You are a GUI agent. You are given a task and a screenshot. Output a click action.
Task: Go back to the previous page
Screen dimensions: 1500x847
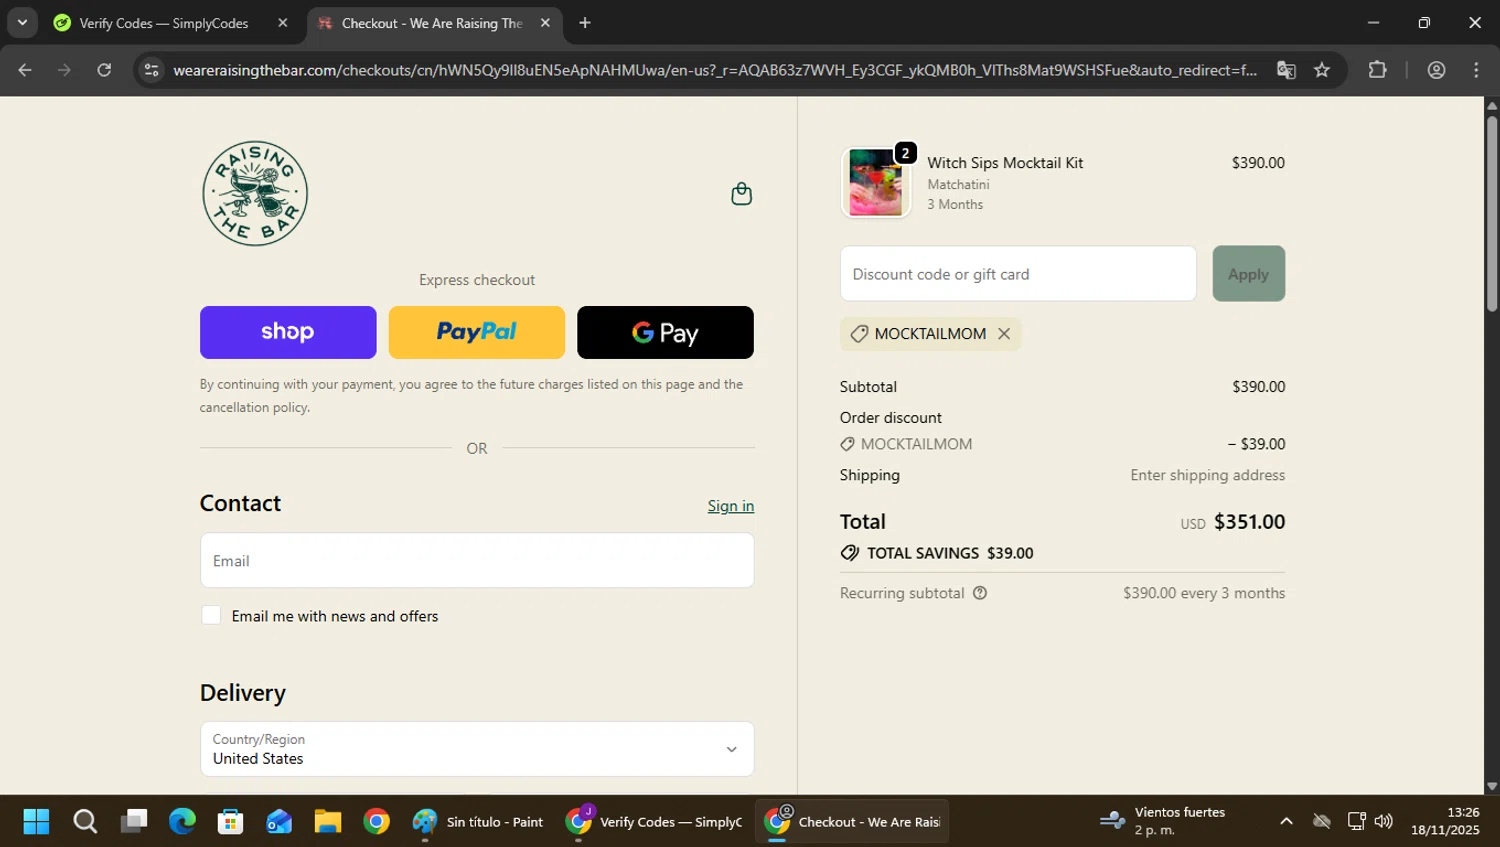pos(25,70)
